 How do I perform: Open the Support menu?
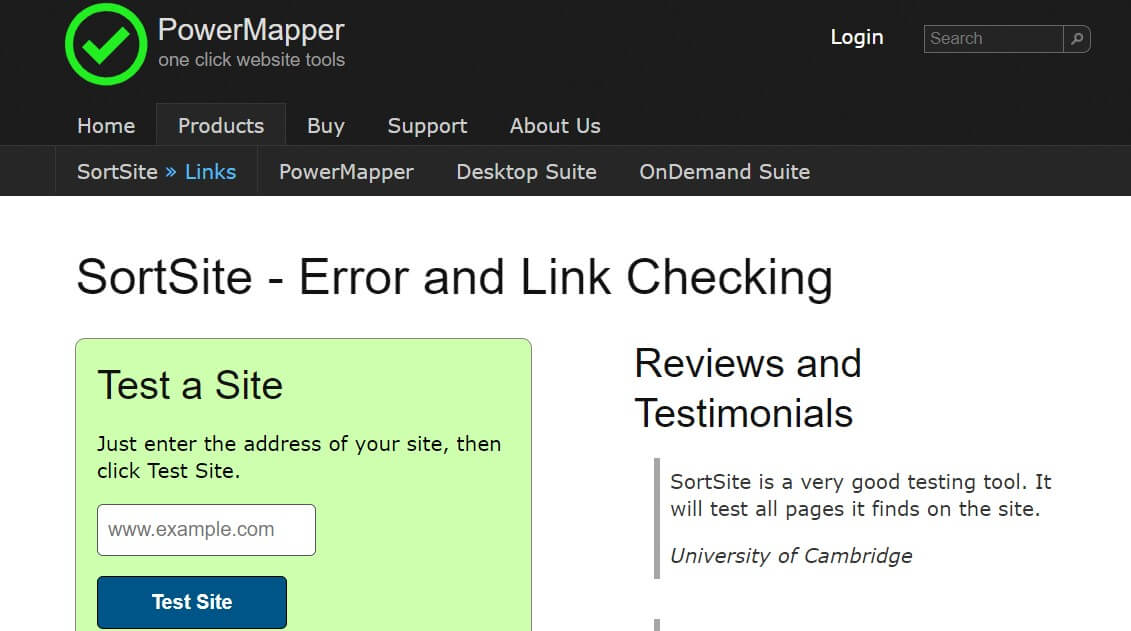tap(427, 126)
